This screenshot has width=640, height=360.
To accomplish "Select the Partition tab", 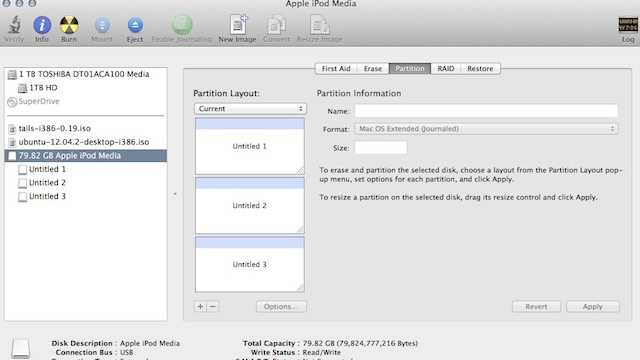I will tap(410, 69).
